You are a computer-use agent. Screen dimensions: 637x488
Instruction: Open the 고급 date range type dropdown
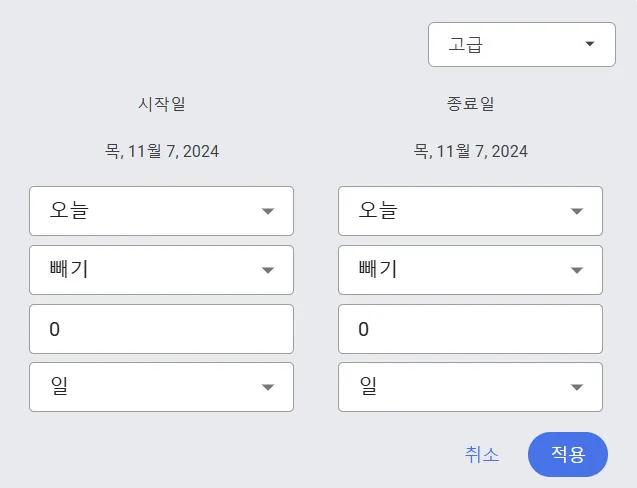click(520, 45)
